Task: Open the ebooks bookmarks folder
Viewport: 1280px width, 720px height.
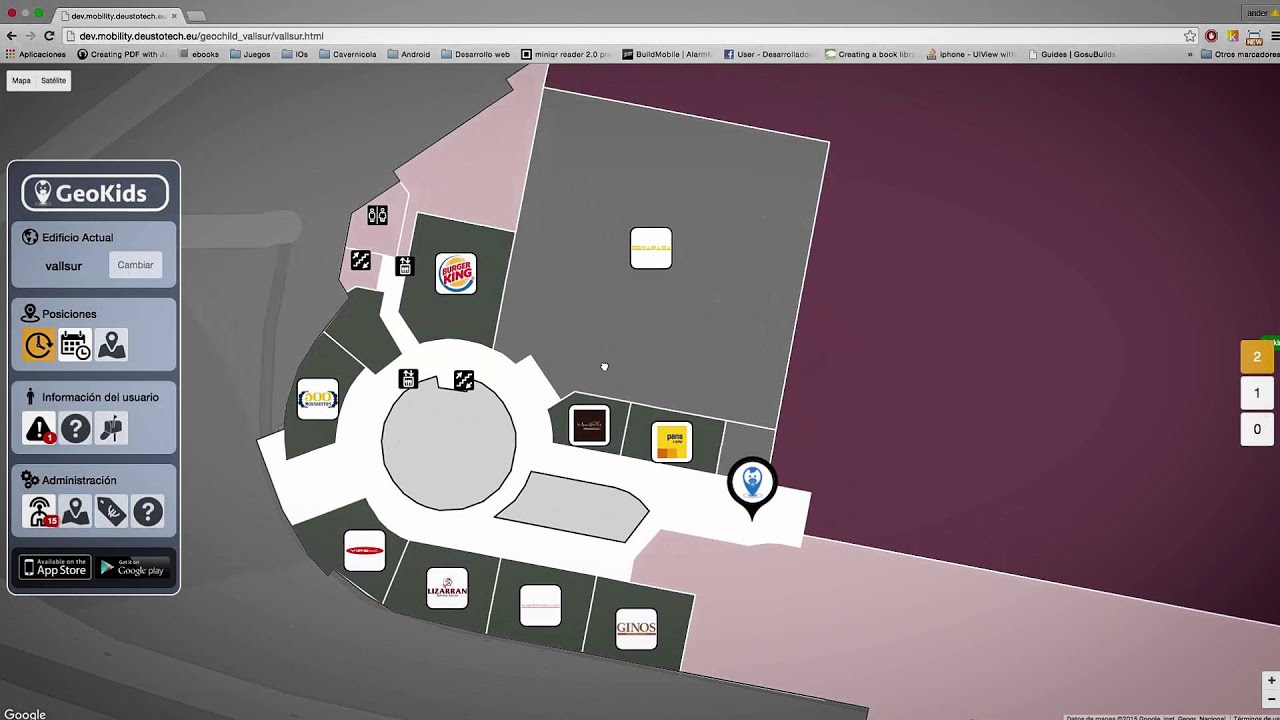Action: click(x=198, y=54)
